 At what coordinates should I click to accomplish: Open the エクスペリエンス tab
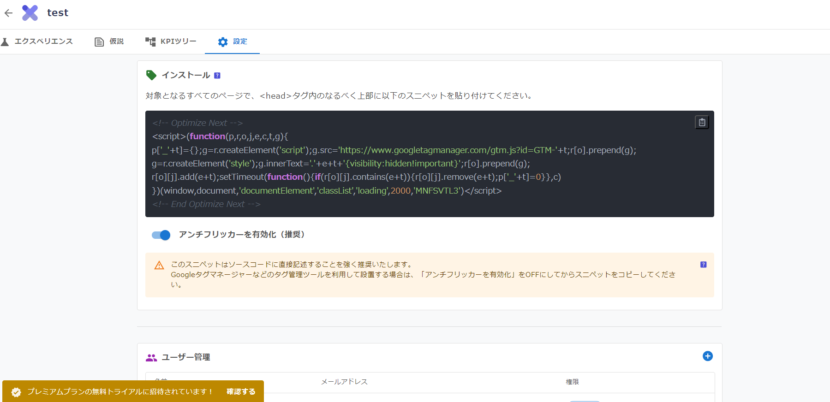click(x=36, y=42)
